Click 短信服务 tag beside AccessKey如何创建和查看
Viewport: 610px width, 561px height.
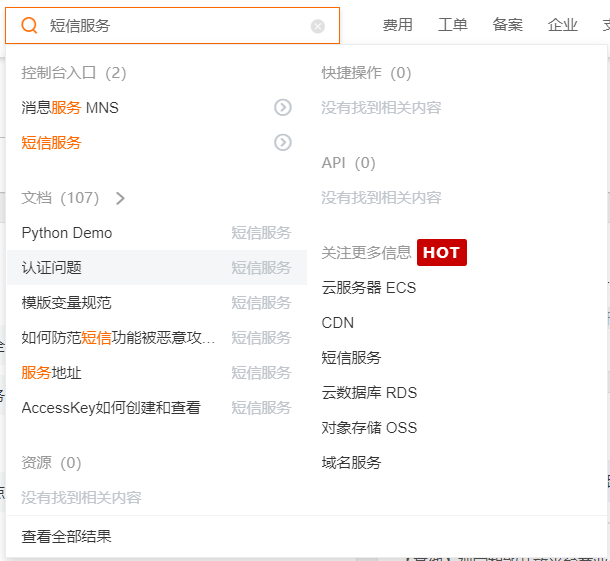click(x=261, y=408)
